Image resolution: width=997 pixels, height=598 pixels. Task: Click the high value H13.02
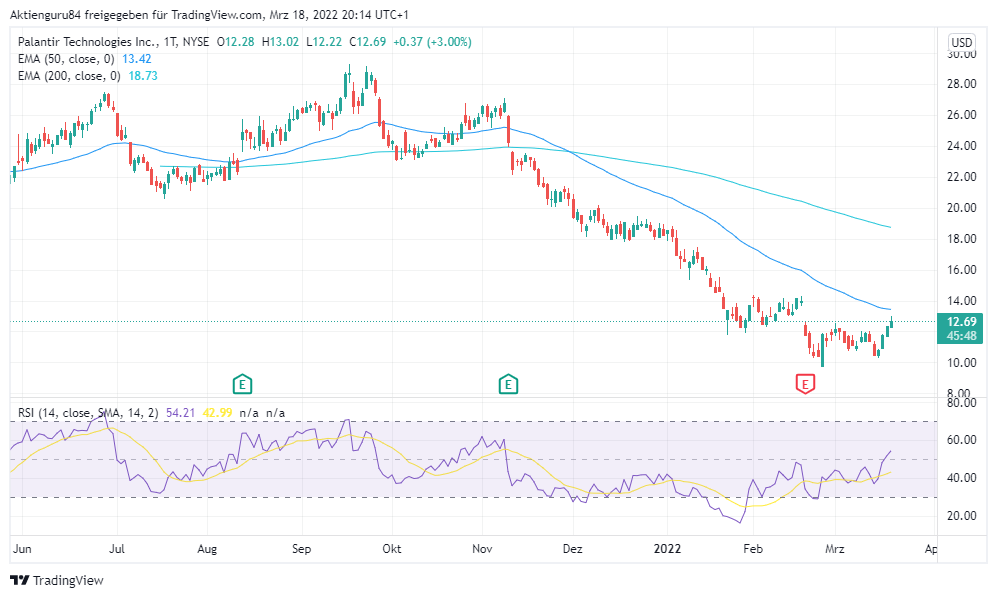click(x=280, y=42)
